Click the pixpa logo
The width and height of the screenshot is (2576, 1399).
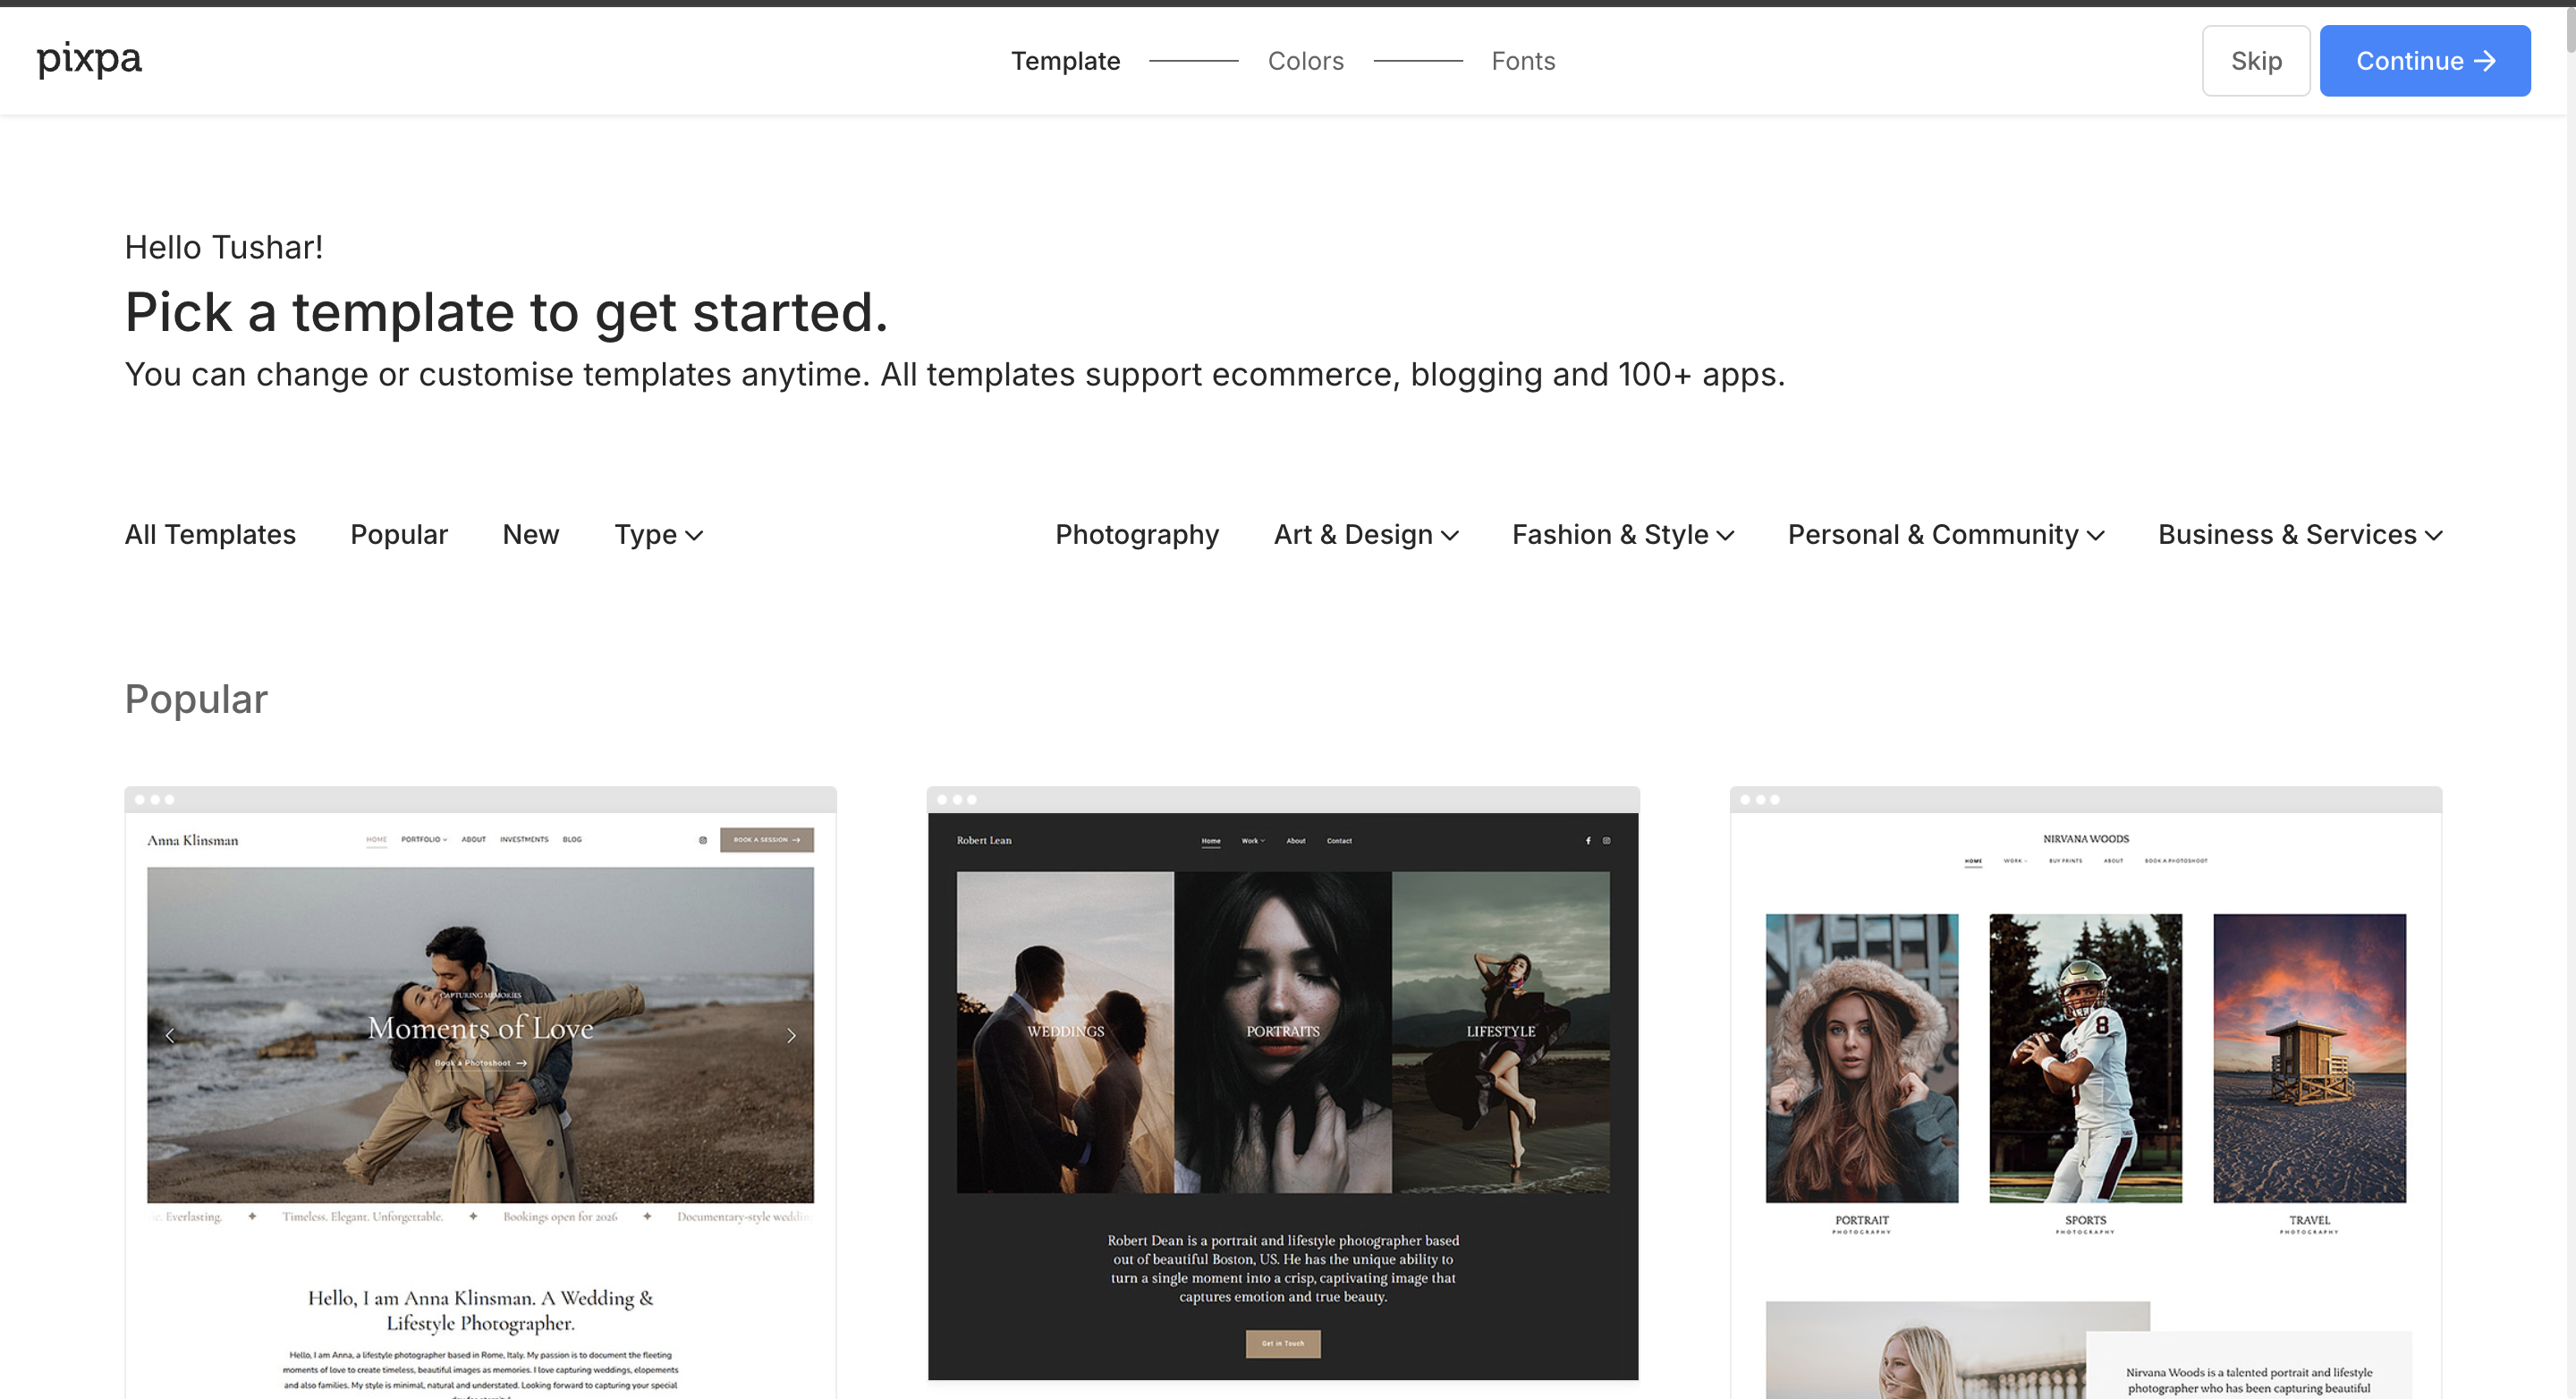(89, 59)
